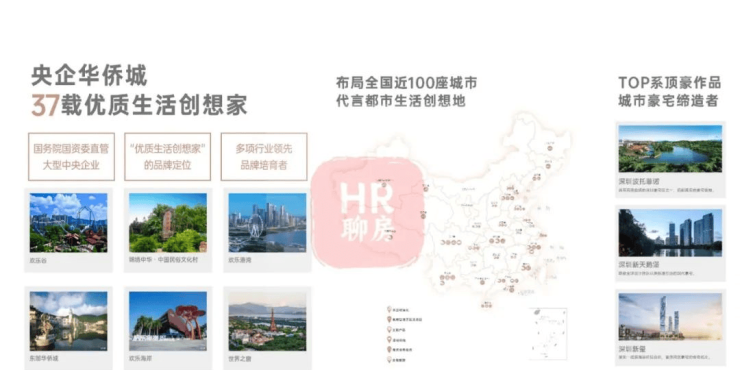Click the 优质生活创想家的品牌定位 box

[x=168, y=157]
